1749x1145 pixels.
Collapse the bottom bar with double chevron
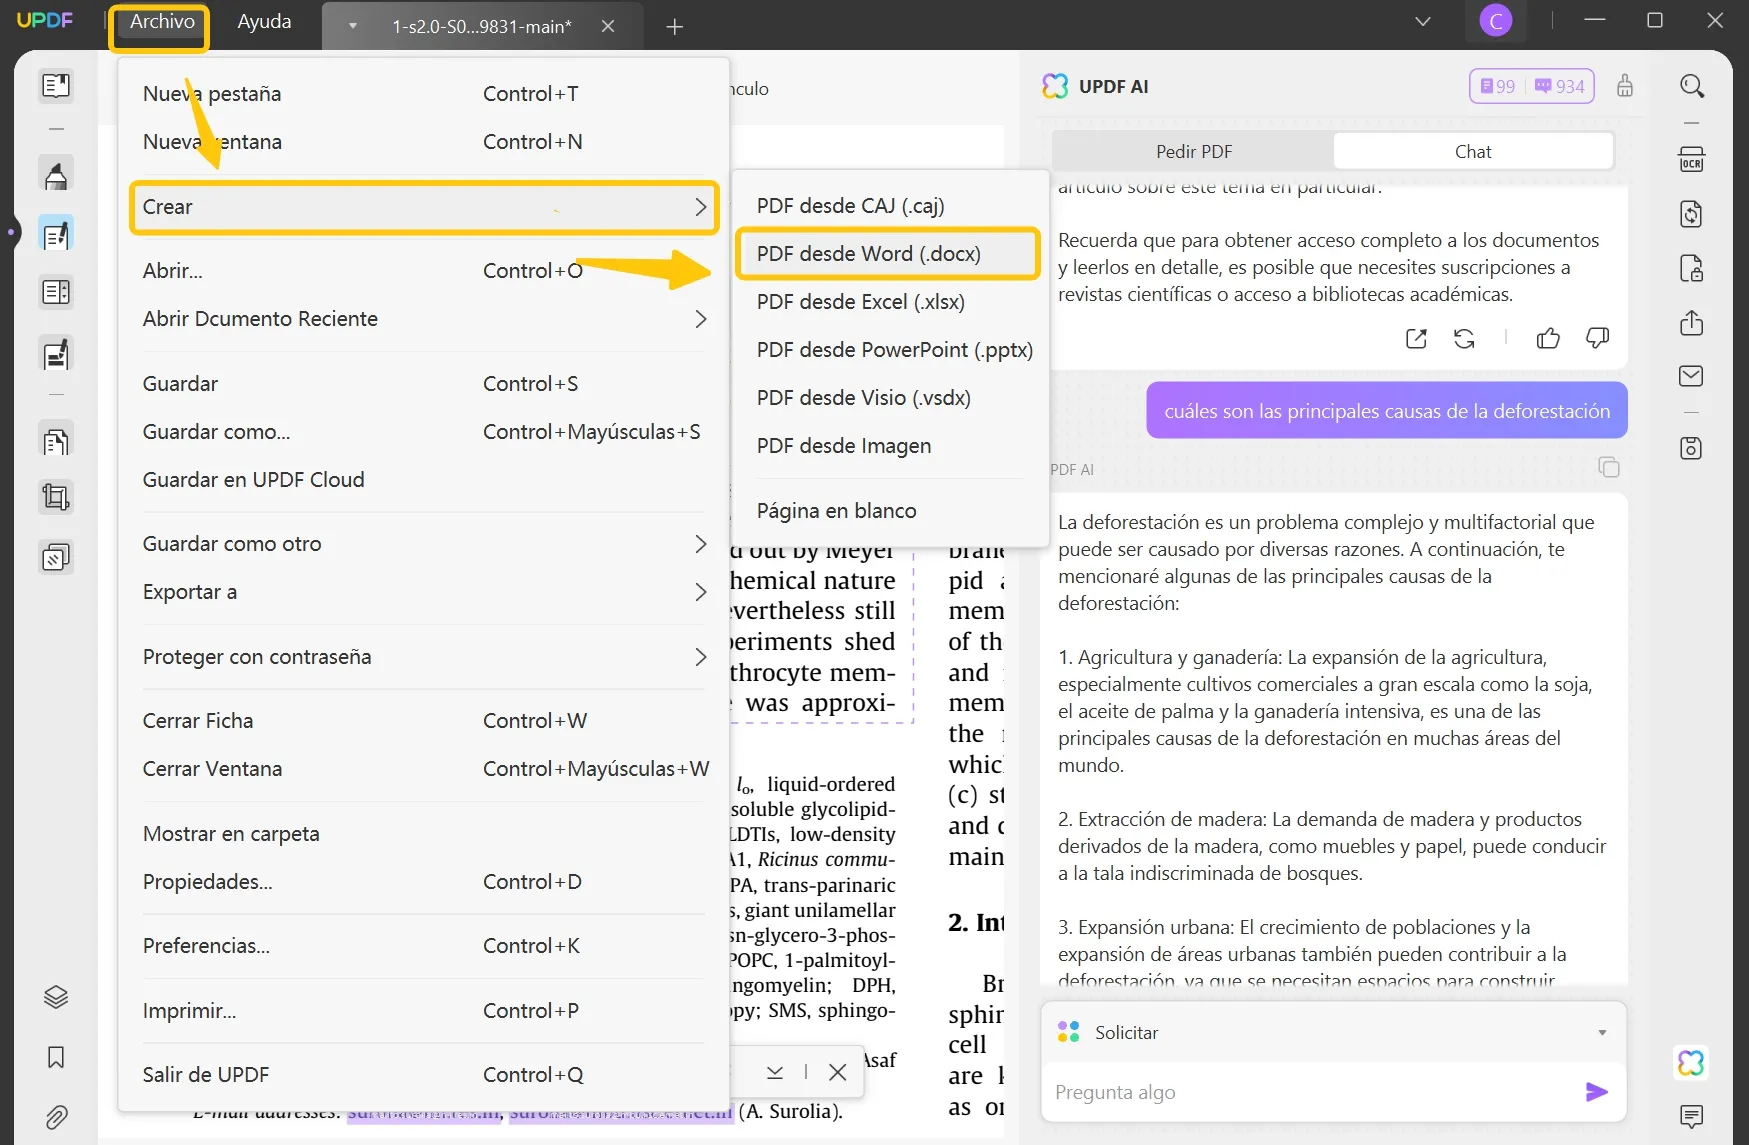[x=775, y=1072]
